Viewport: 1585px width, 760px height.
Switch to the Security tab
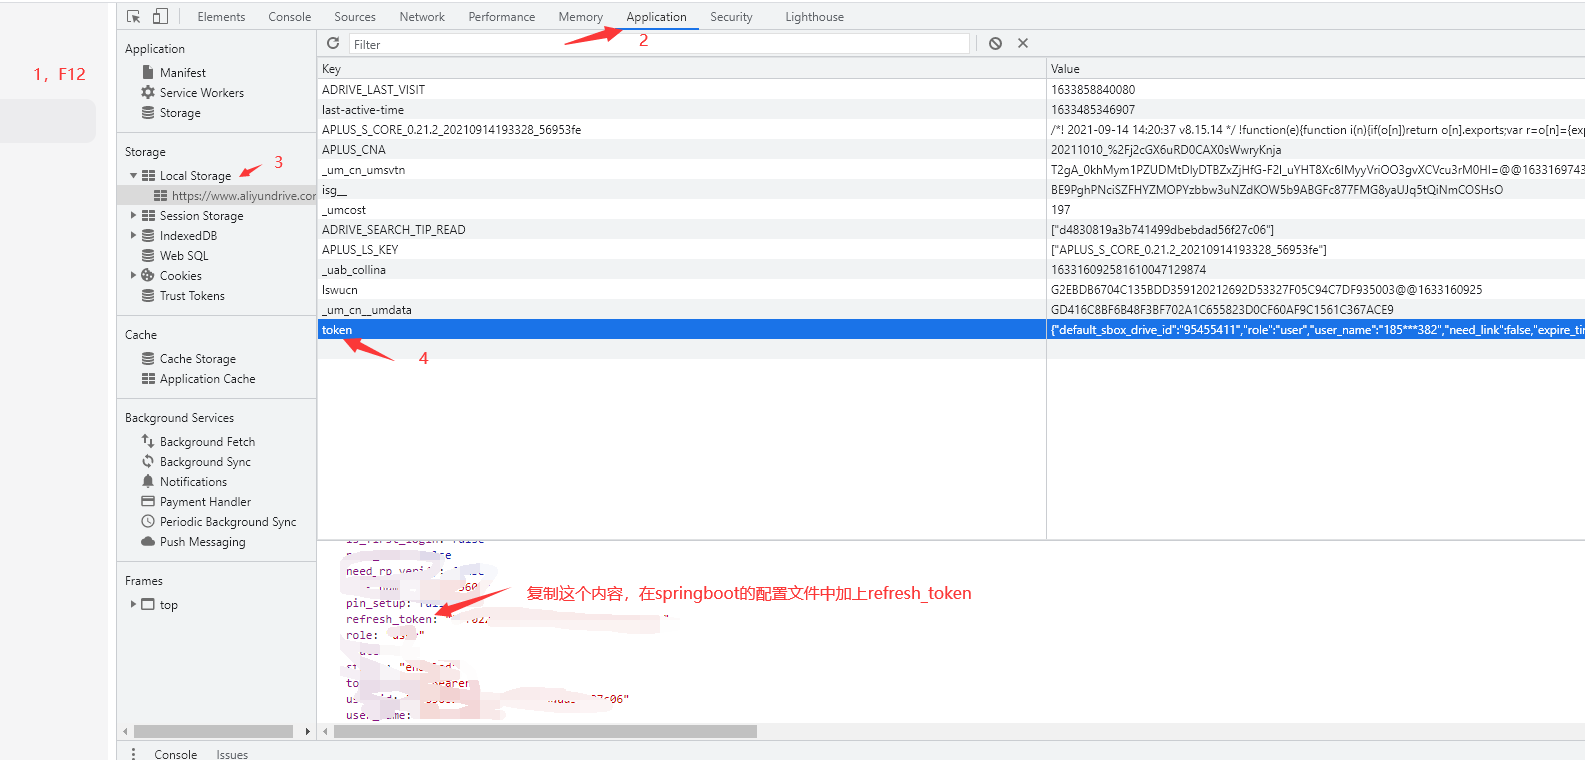point(731,17)
